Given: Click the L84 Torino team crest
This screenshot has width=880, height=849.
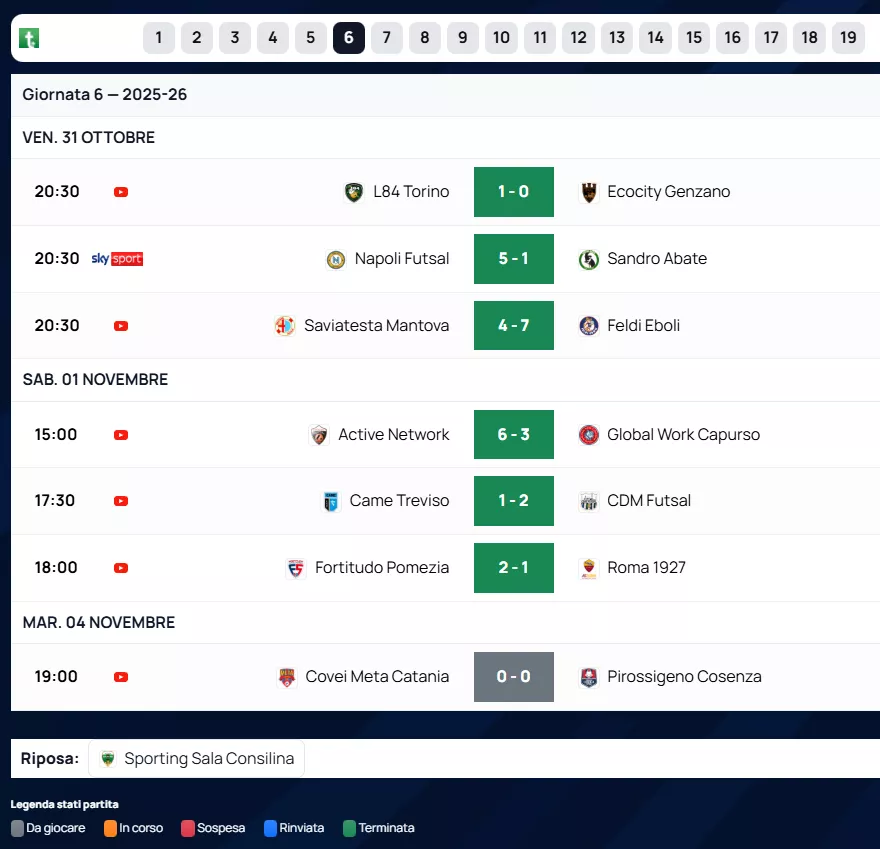Looking at the screenshot, I should pos(353,192).
